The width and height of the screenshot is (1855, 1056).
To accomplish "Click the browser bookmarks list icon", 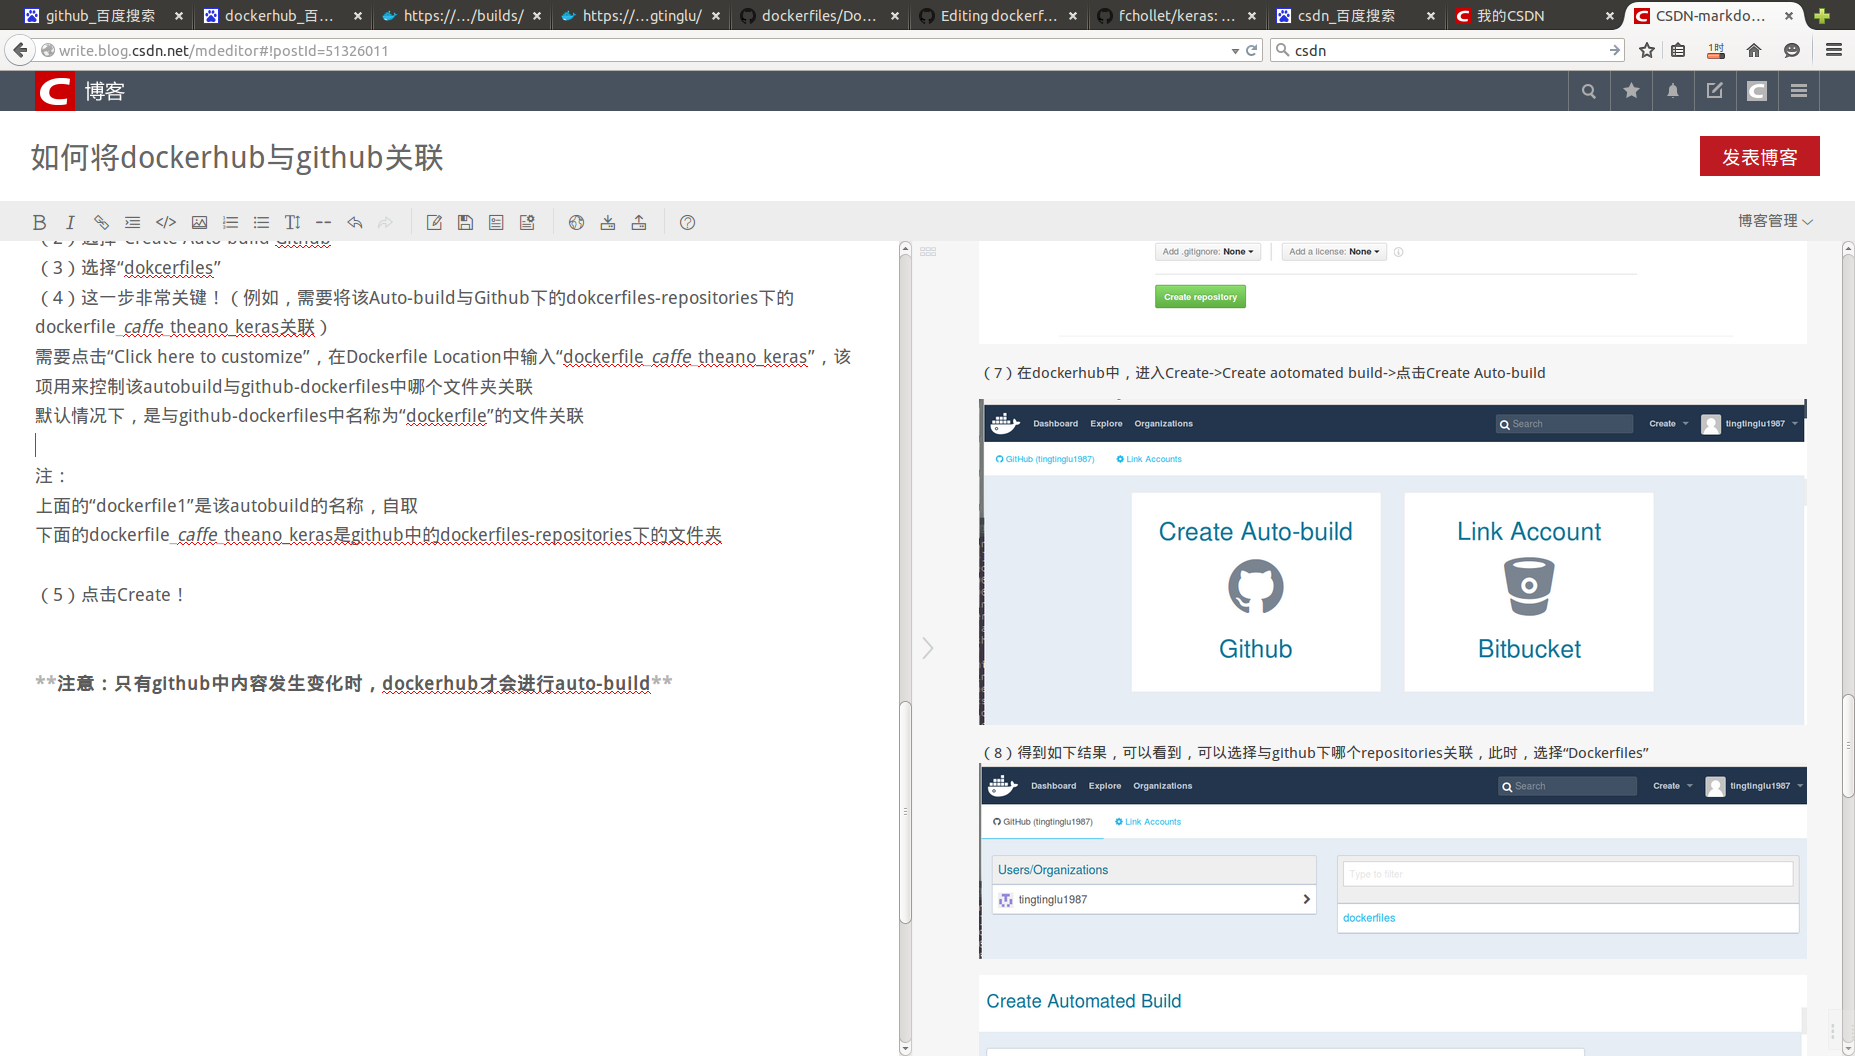I will click(x=1678, y=50).
